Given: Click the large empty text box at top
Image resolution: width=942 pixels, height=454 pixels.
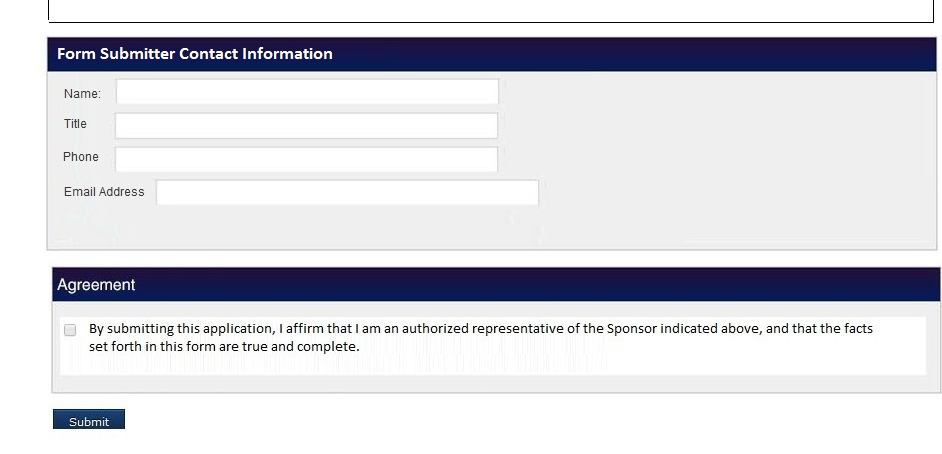Looking at the screenshot, I should point(490,10).
